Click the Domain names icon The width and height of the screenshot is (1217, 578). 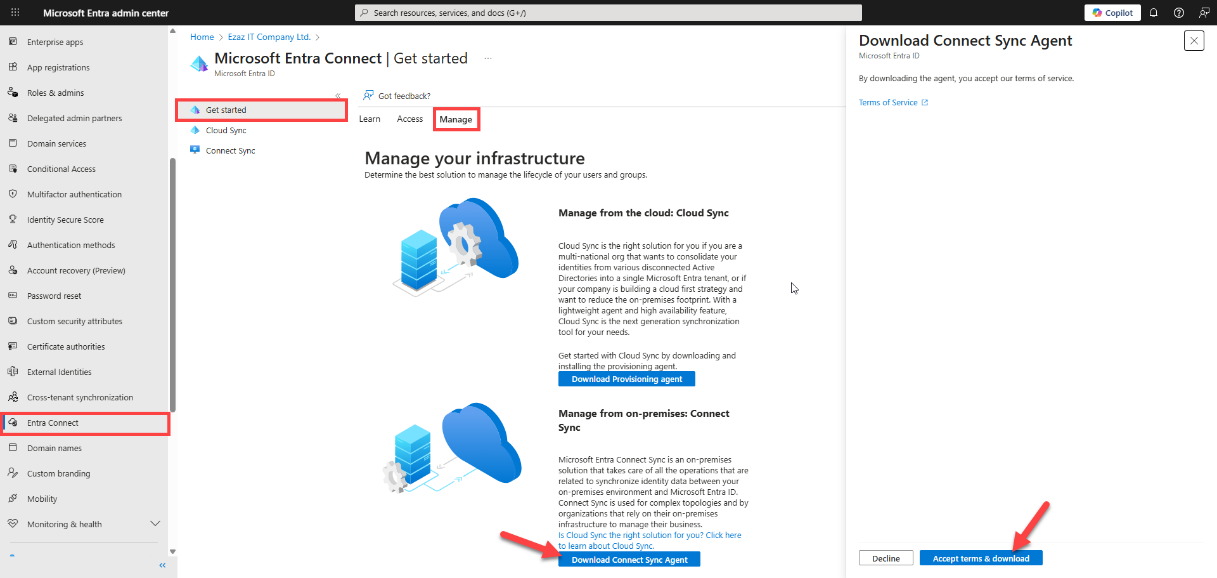point(12,448)
